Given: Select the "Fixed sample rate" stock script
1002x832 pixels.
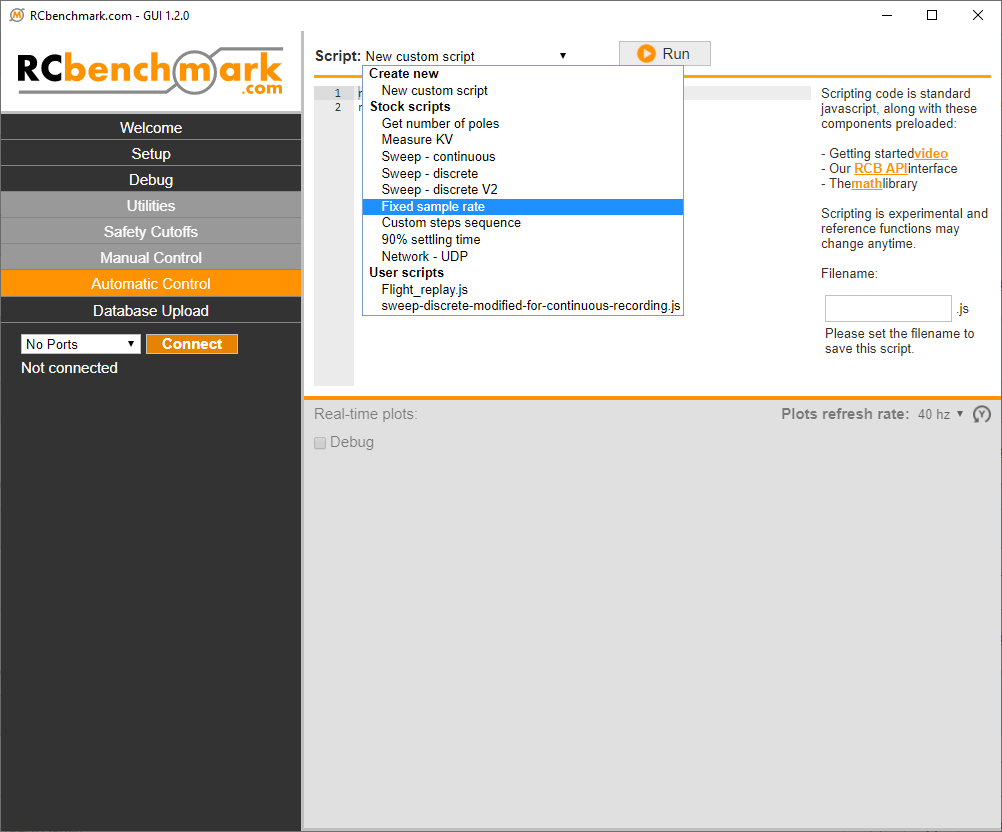Looking at the screenshot, I should tap(432, 206).
